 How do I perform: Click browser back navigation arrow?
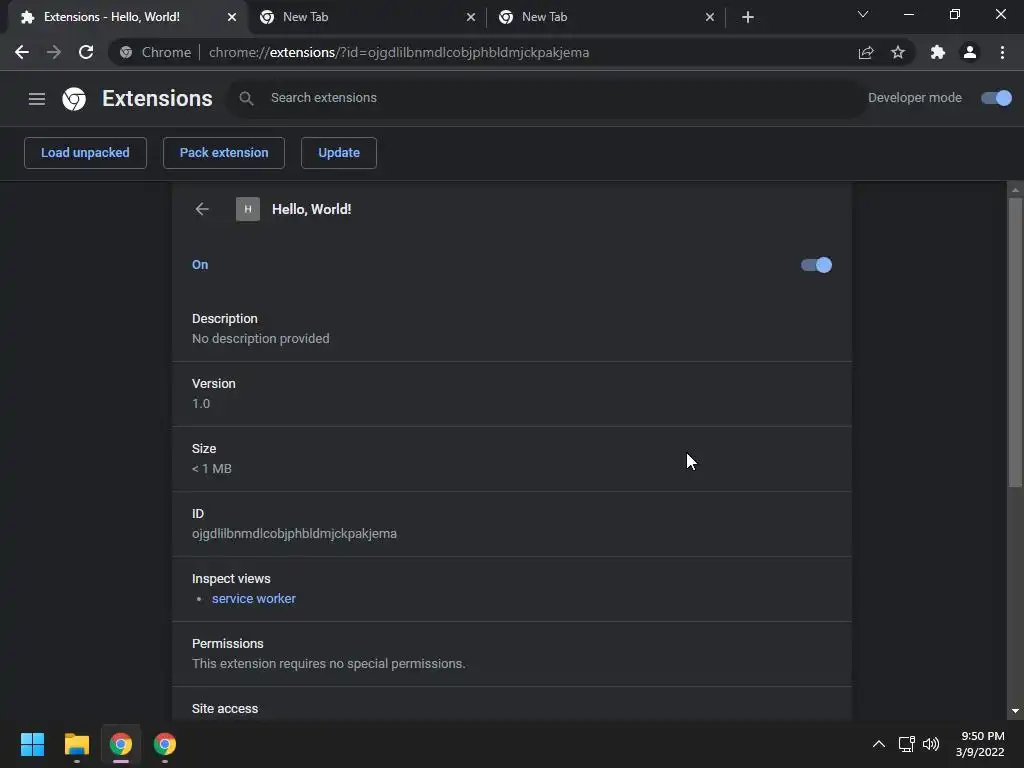22,52
